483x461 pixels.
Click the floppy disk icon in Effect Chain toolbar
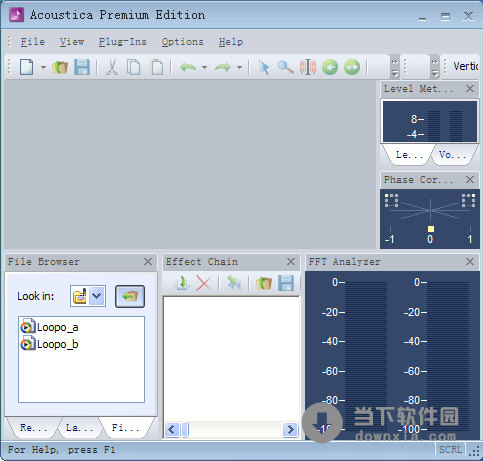click(x=286, y=283)
